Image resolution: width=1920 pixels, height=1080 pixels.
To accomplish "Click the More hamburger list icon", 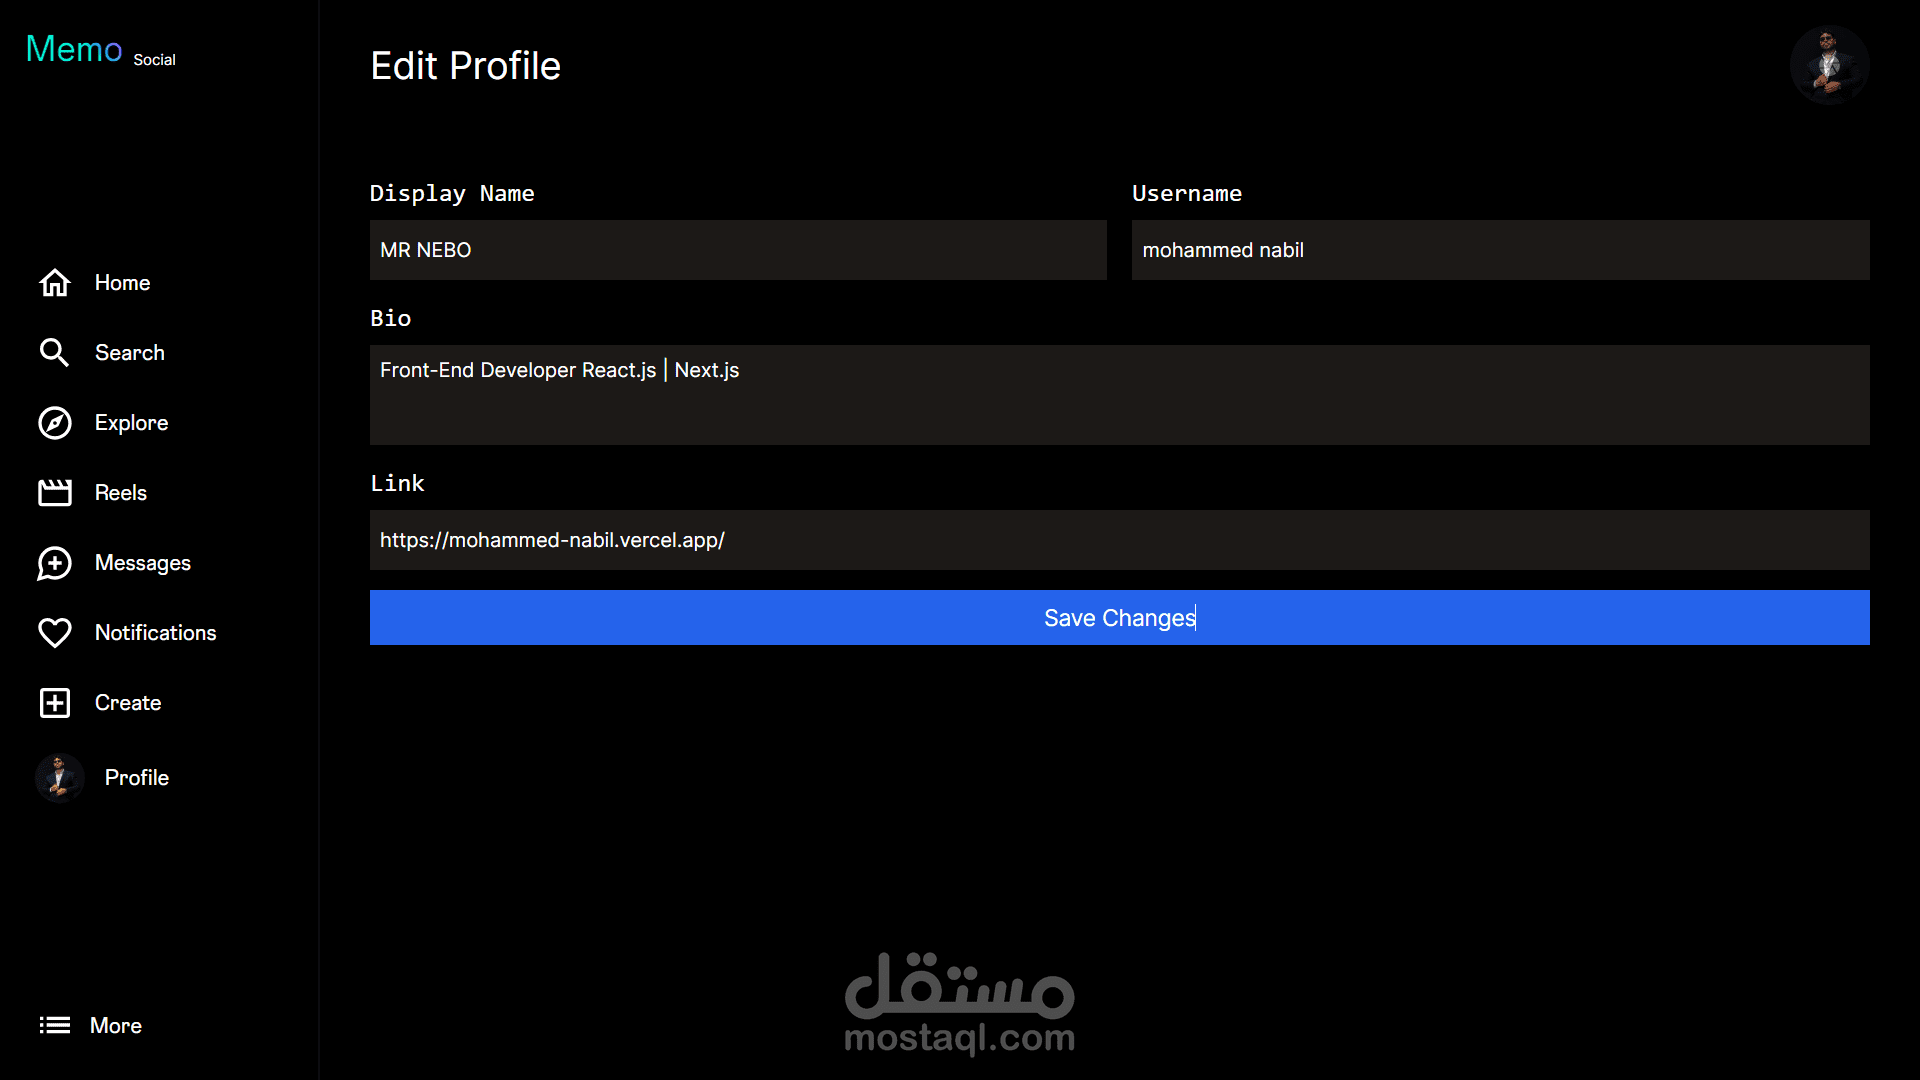I will 55,1025.
